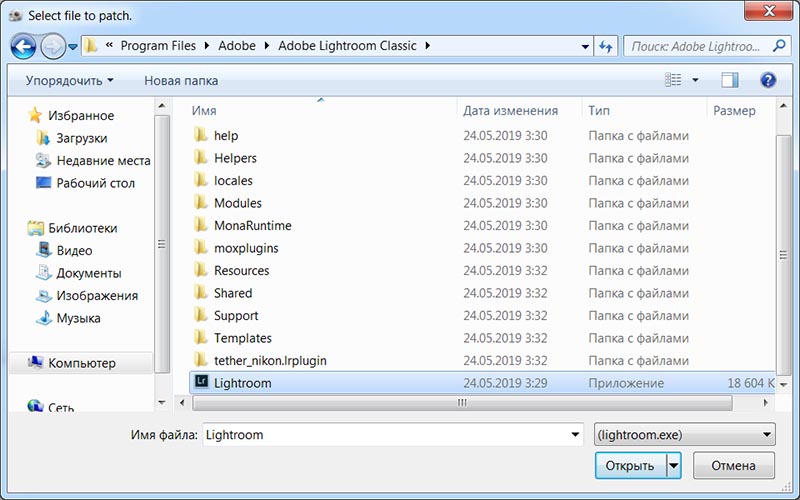Click horizontal scrollbar right arrow
Screen dimensions: 800x500
pyautogui.click(x=765, y=403)
